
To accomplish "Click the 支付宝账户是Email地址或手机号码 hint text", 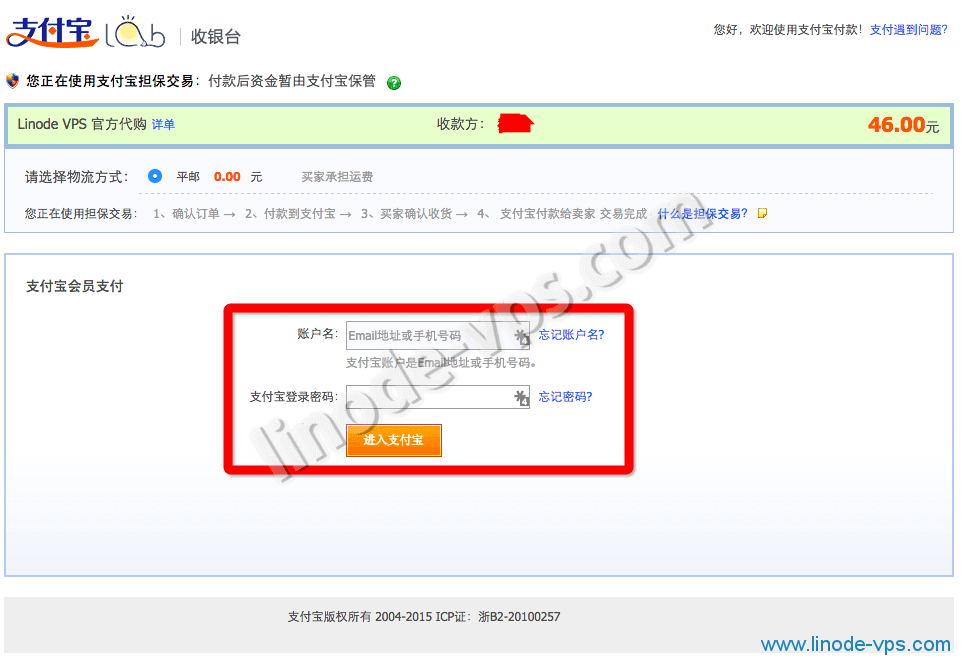I will pos(441,363).
